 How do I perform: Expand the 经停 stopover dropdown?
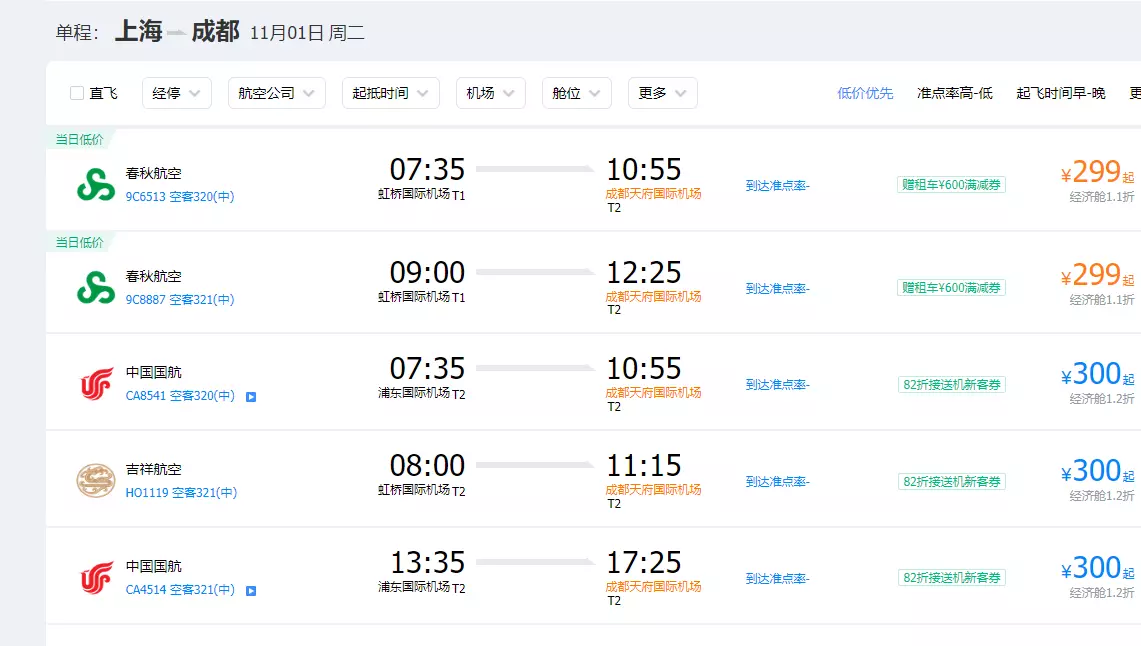tap(176, 93)
